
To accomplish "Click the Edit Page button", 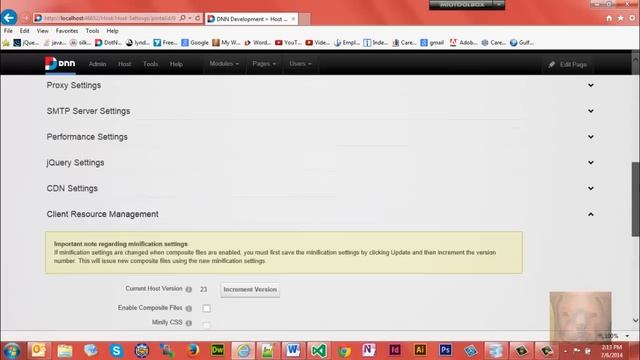I will [567, 64].
